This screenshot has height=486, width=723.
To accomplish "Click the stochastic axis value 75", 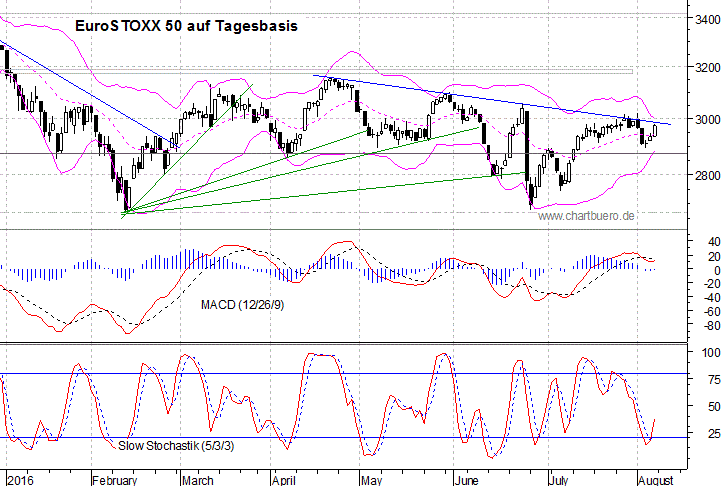I will (x=714, y=380).
